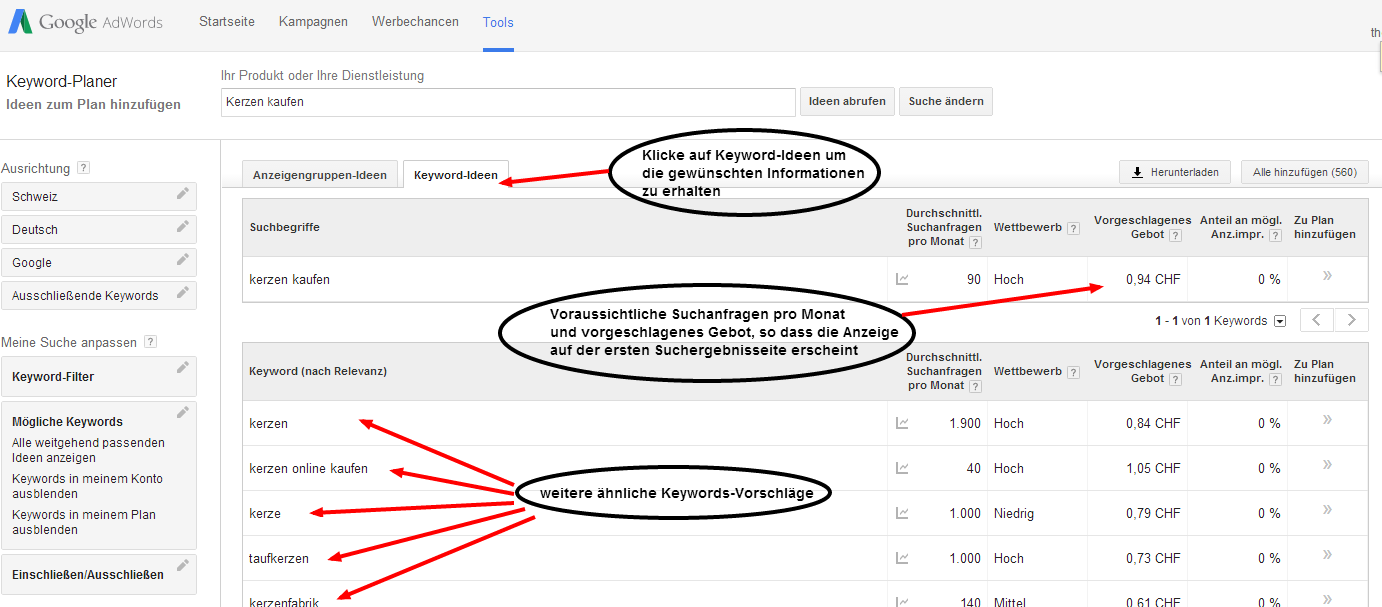Select the Deutsch language option

(99, 230)
